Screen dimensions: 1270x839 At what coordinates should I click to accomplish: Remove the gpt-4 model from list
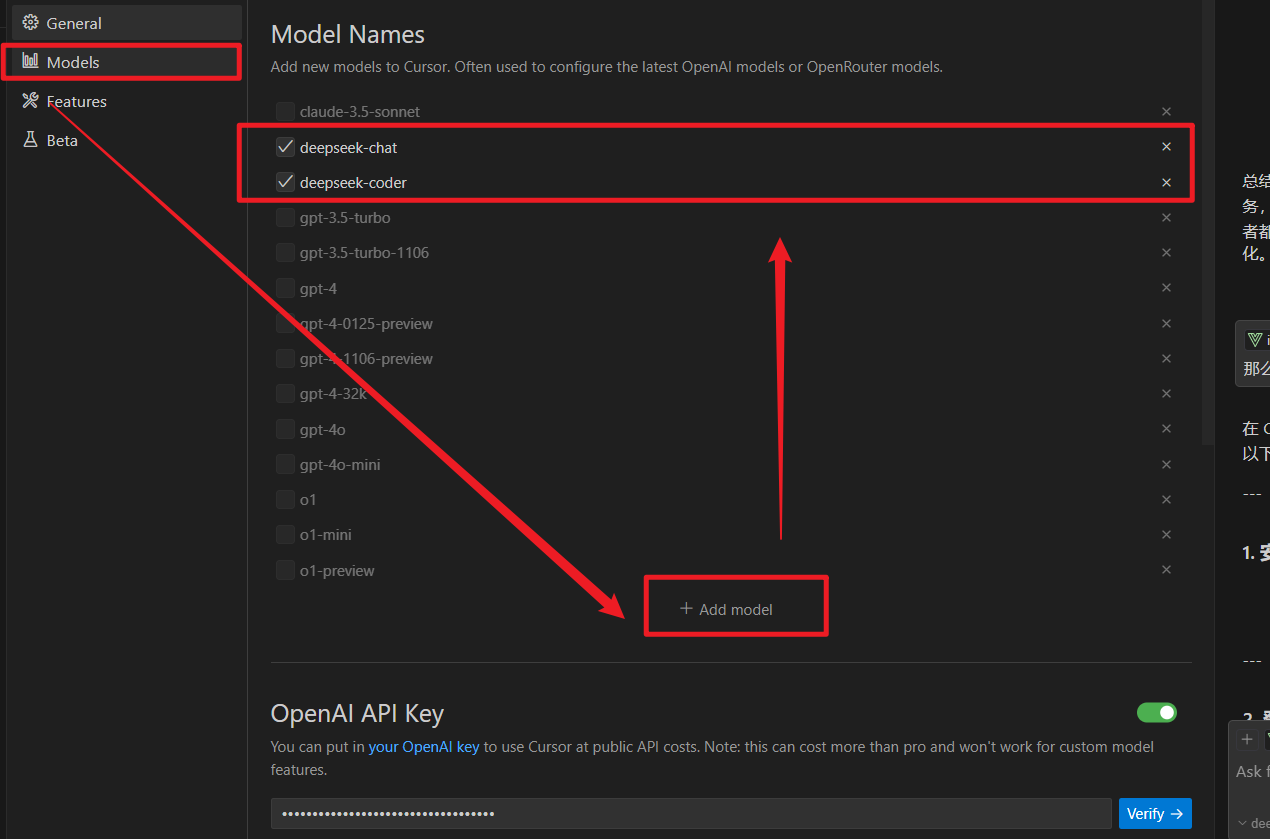pos(1166,288)
